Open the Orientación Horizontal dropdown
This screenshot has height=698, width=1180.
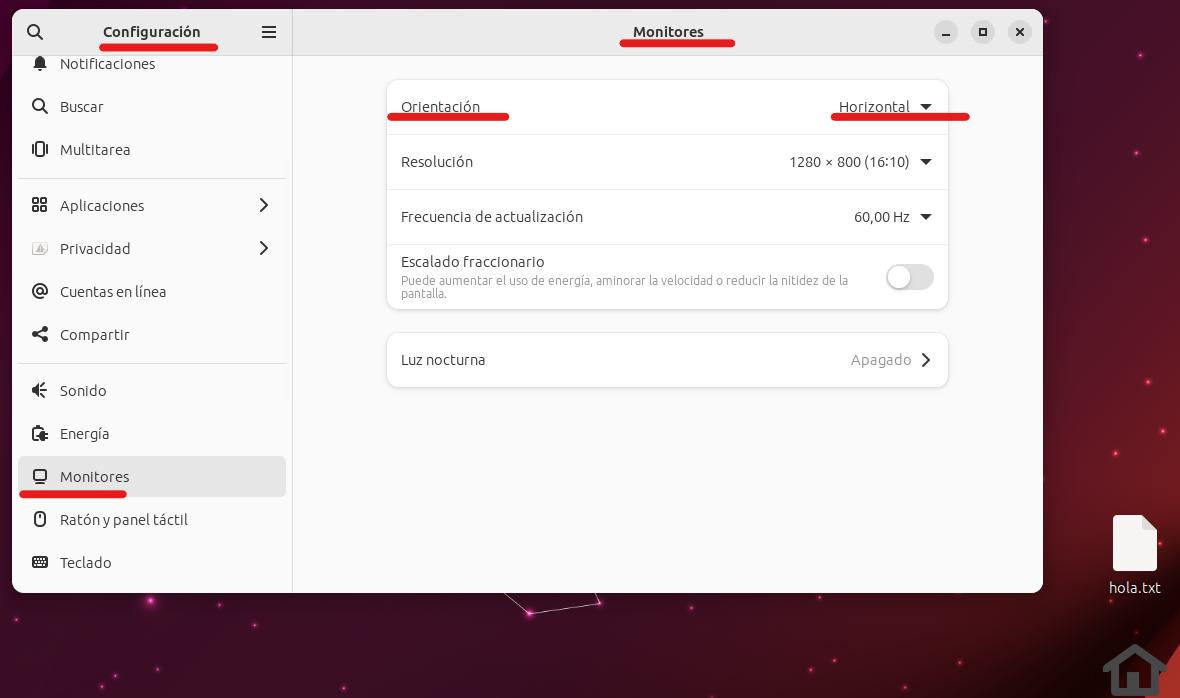(885, 107)
